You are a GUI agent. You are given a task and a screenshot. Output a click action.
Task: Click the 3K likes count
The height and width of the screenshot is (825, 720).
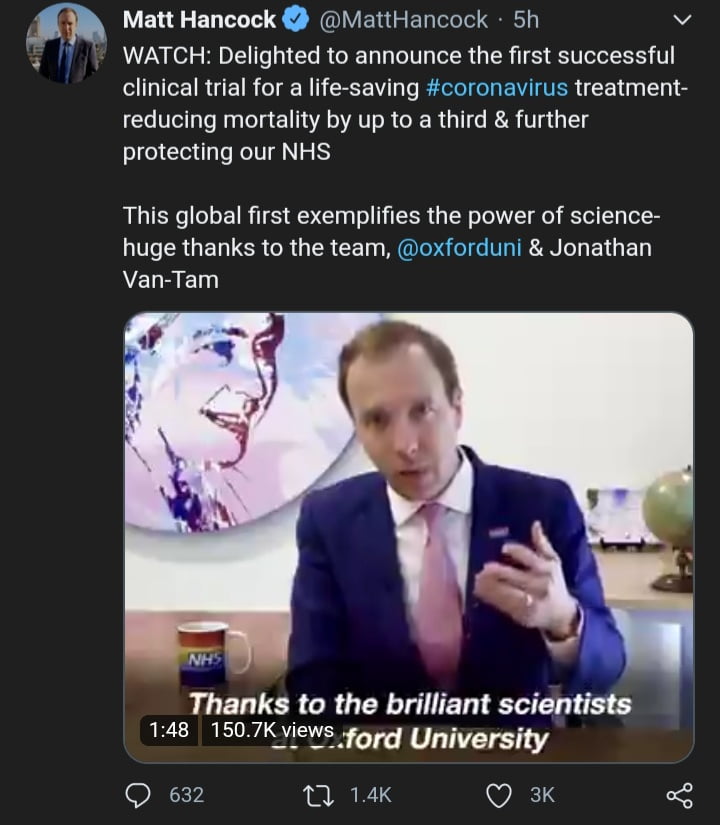tap(542, 794)
